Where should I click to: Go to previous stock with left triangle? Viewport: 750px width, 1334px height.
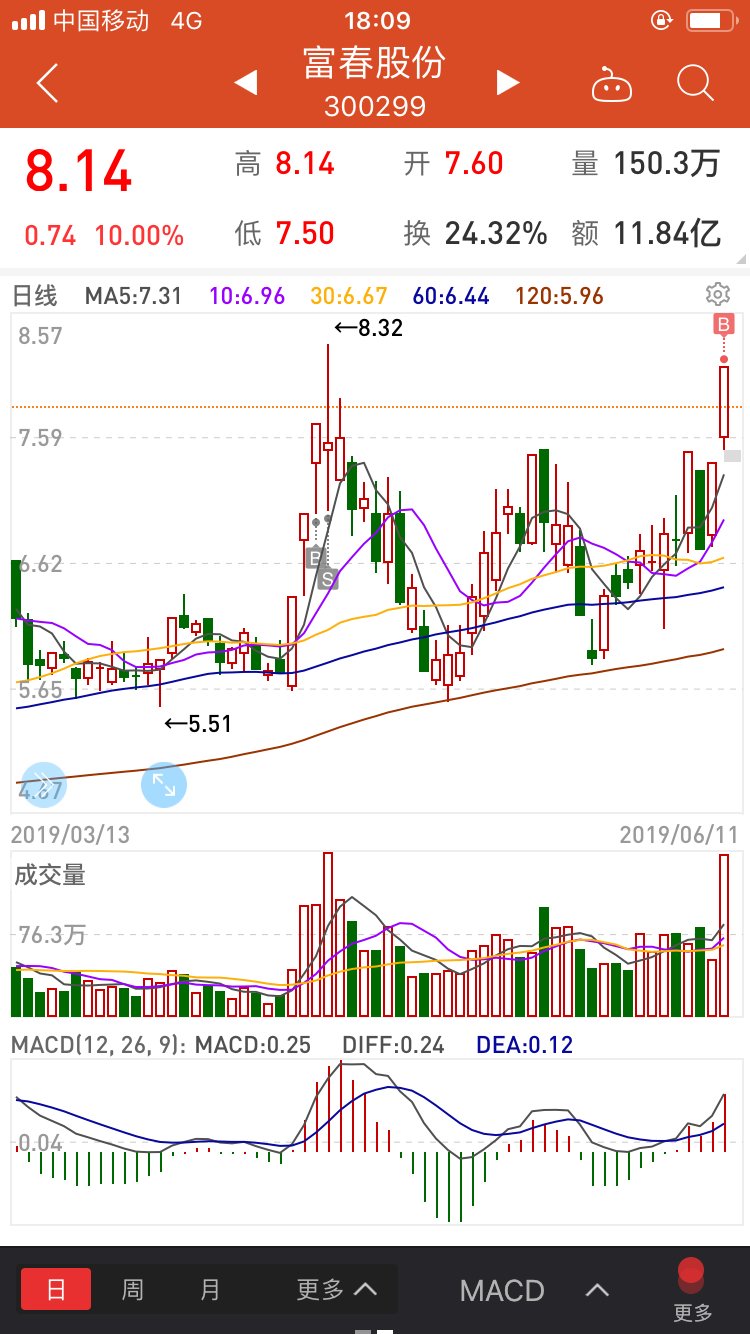(246, 83)
